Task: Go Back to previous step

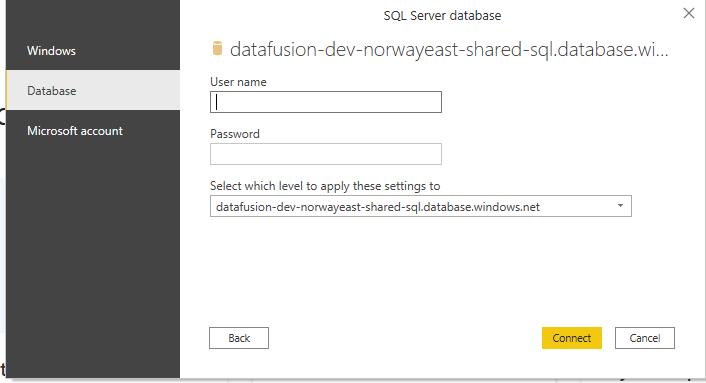Action: click(239, 338)
